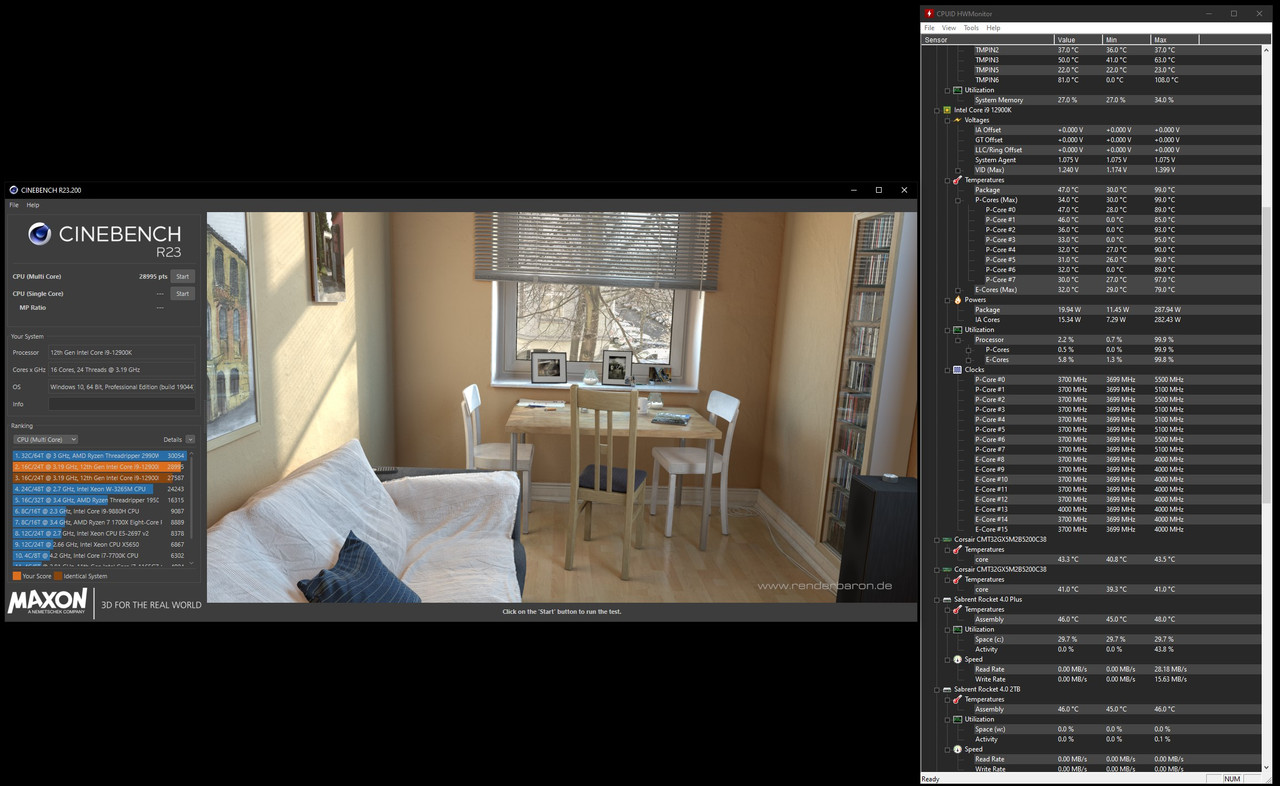Open the View menu in HWMonitor
The height and width of the screenshot is (786, 1280).
[949, 28]
